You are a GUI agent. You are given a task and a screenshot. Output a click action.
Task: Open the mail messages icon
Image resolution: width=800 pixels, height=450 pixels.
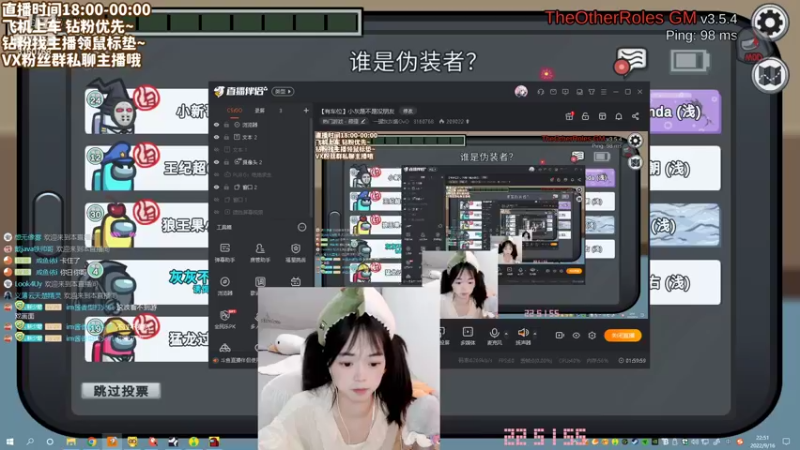click(553, 92)
